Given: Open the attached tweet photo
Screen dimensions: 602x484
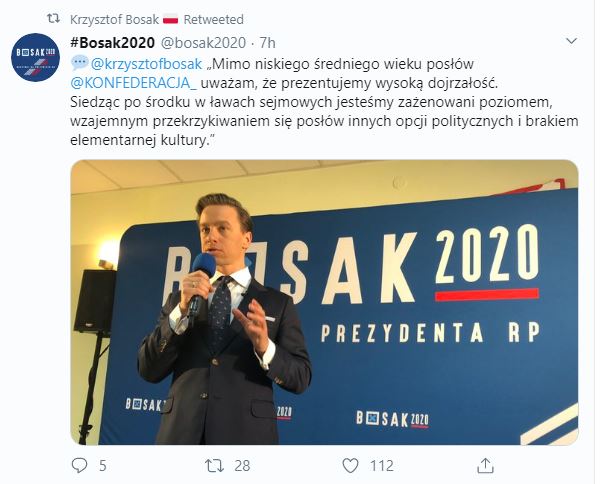Looking at the screenshot, I should pos(324,302).
